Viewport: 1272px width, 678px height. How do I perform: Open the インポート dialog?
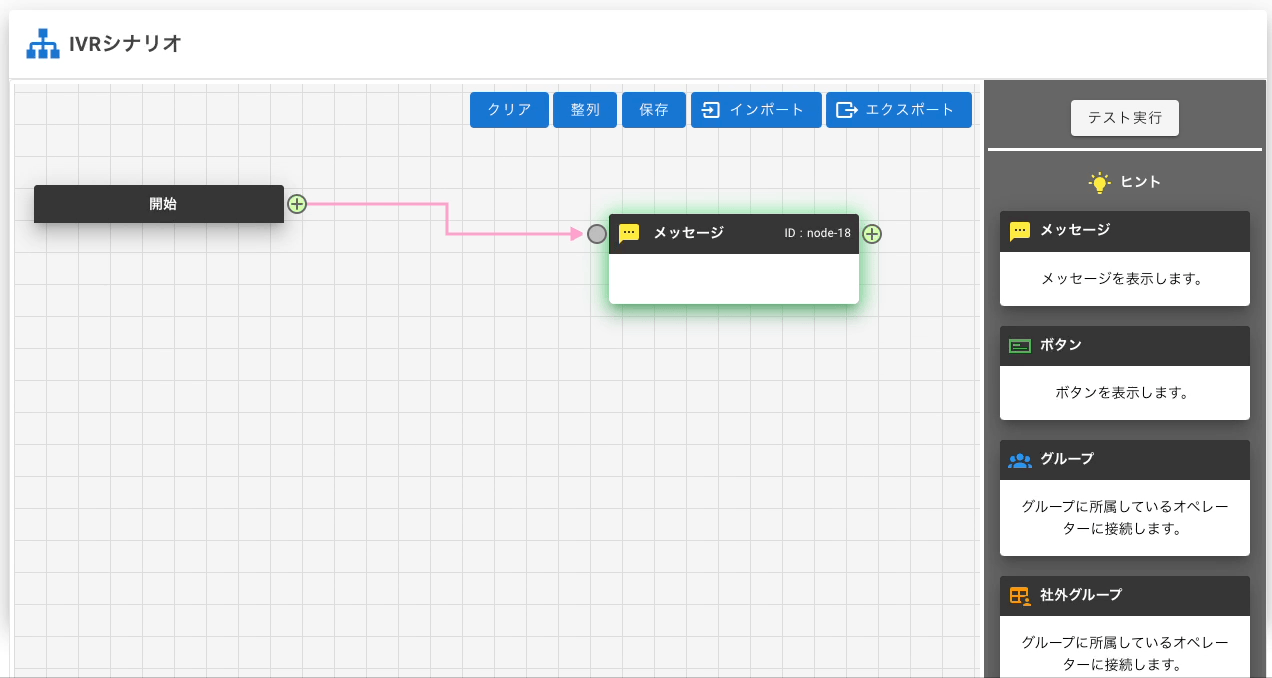(756, 110)
